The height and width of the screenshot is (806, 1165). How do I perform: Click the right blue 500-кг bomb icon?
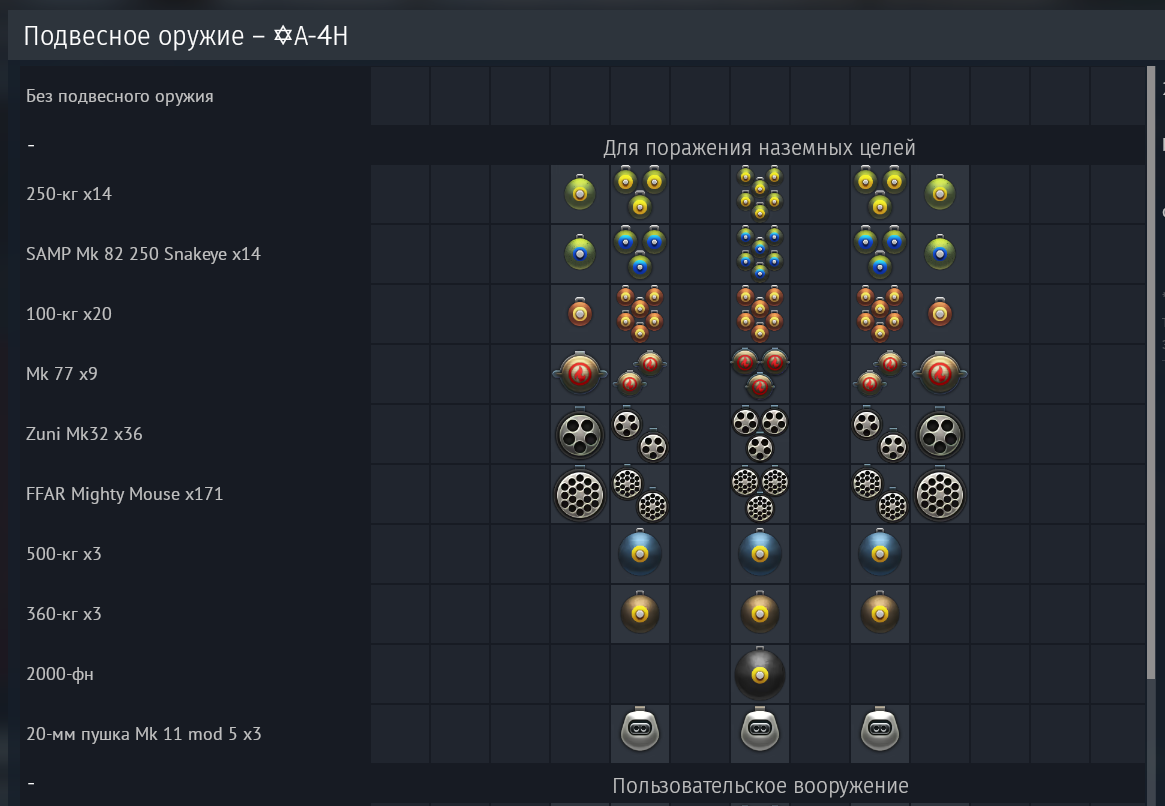[x=880, y=552]
